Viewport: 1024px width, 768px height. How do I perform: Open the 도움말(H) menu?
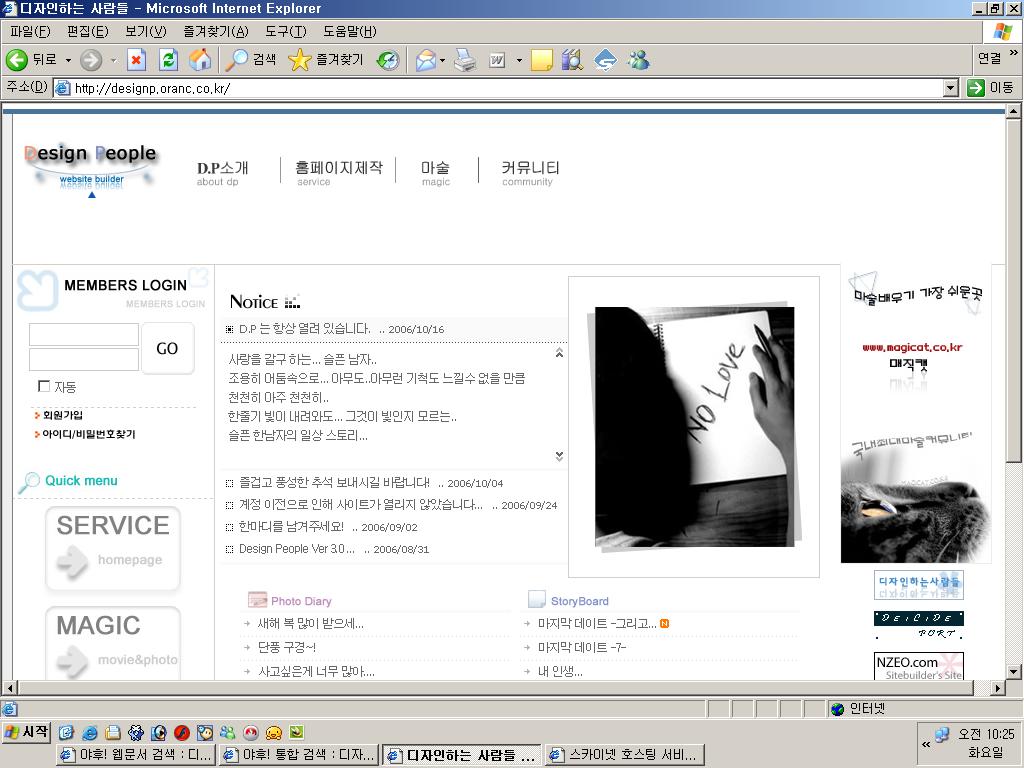pos(349,31)
